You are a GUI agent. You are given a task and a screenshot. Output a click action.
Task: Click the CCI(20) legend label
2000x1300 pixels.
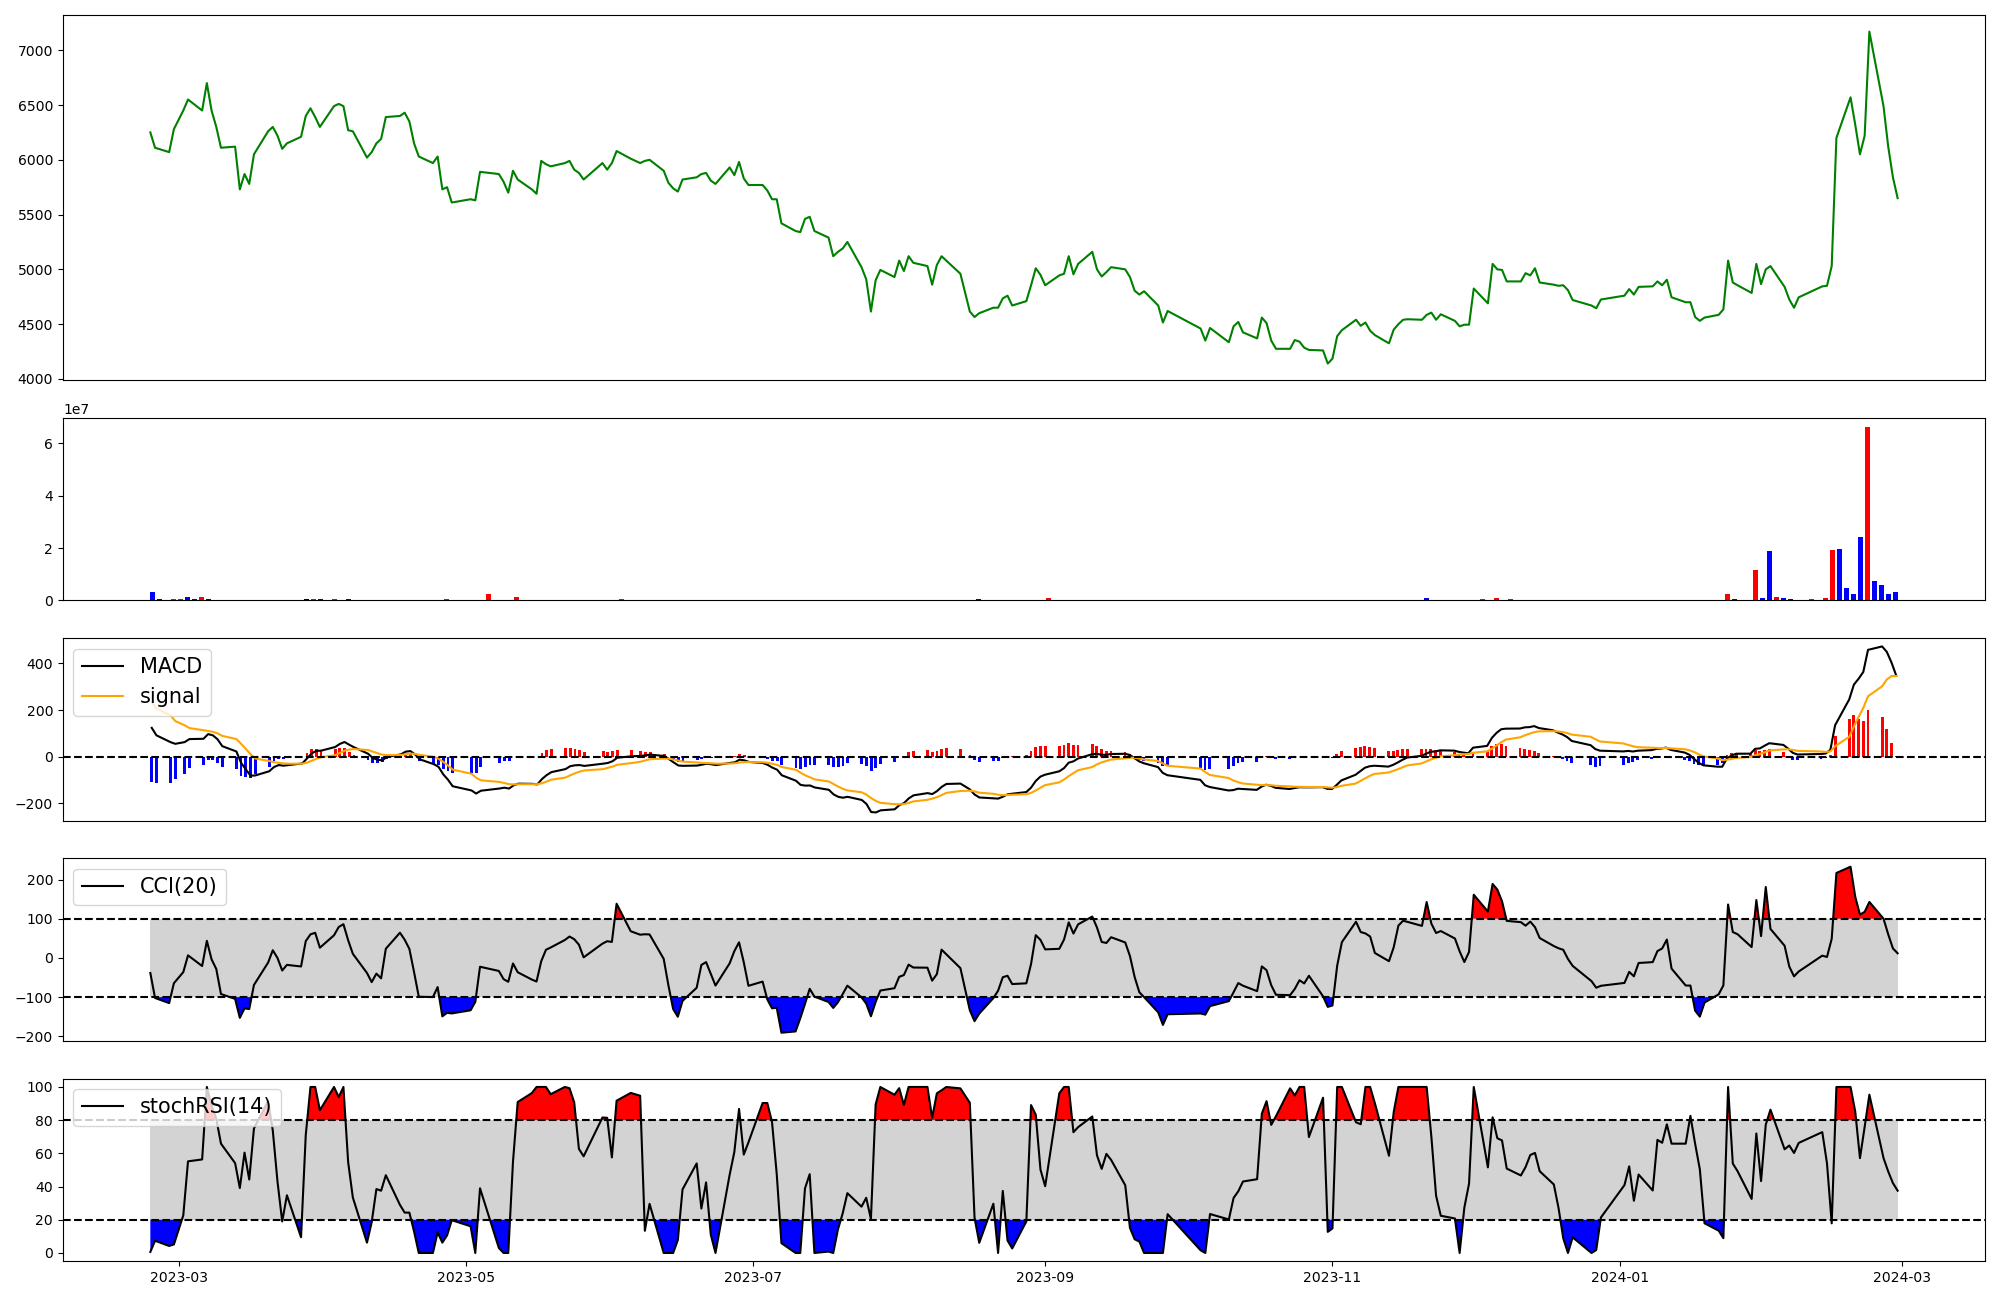pos(178,887)
